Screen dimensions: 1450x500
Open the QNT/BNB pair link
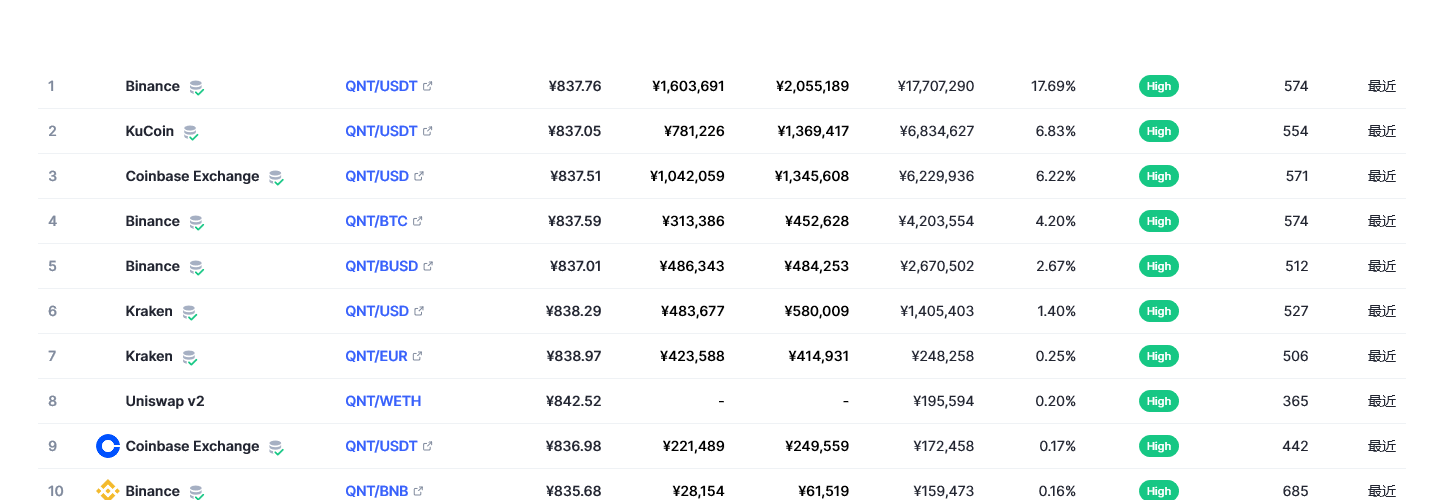click(376, 491)
